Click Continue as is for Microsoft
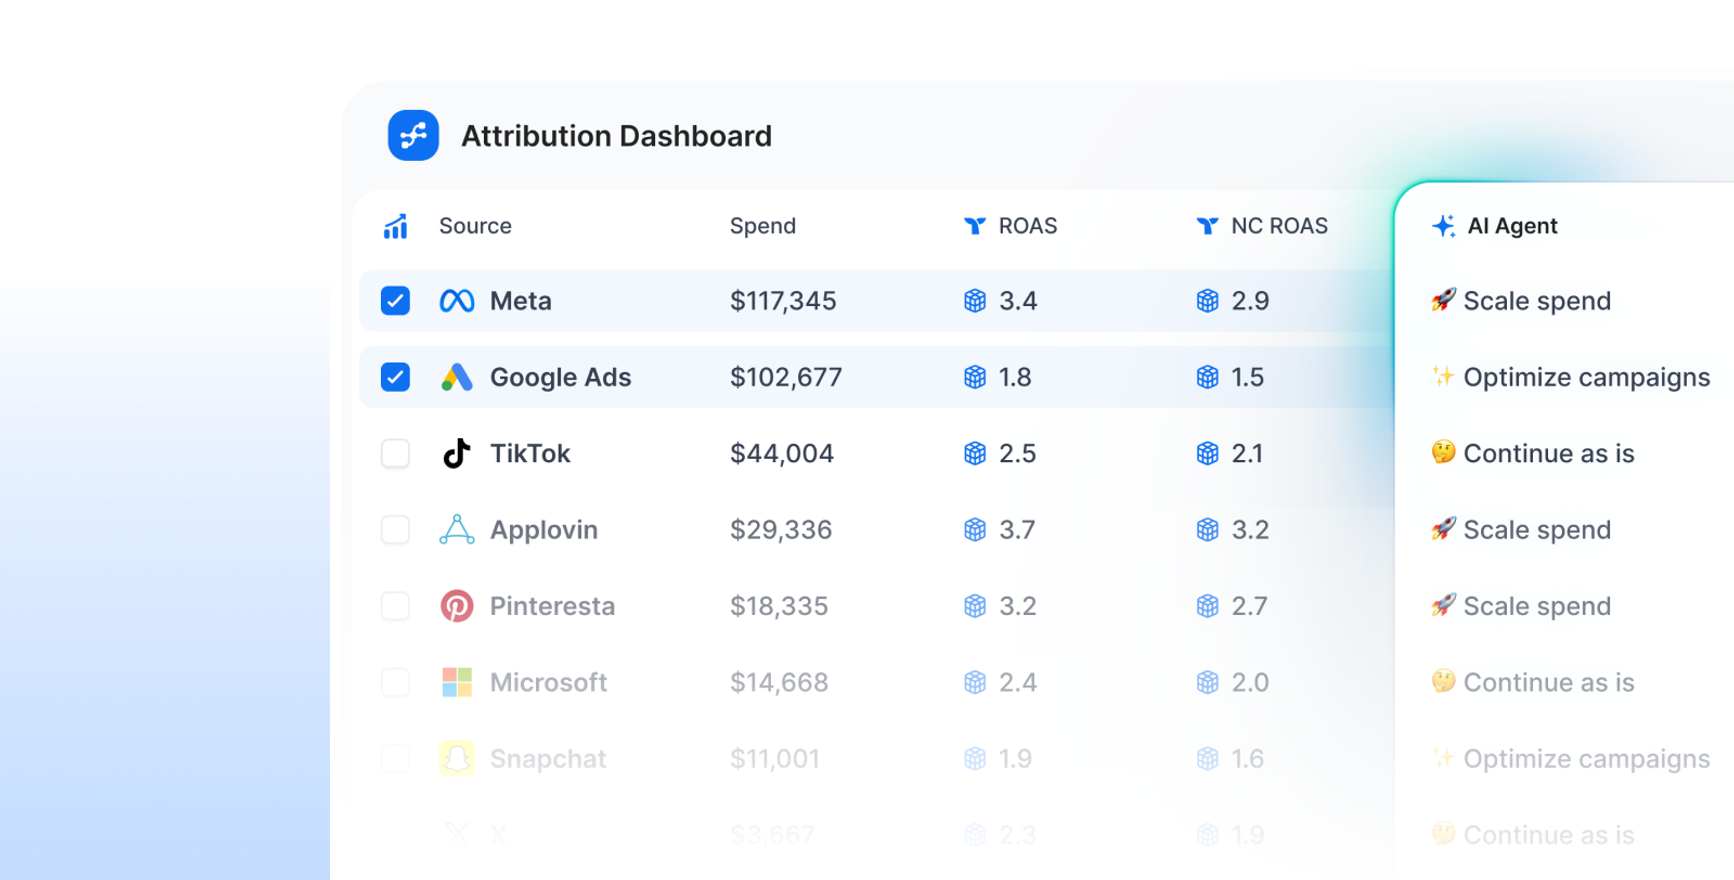 pos(1532,682)
